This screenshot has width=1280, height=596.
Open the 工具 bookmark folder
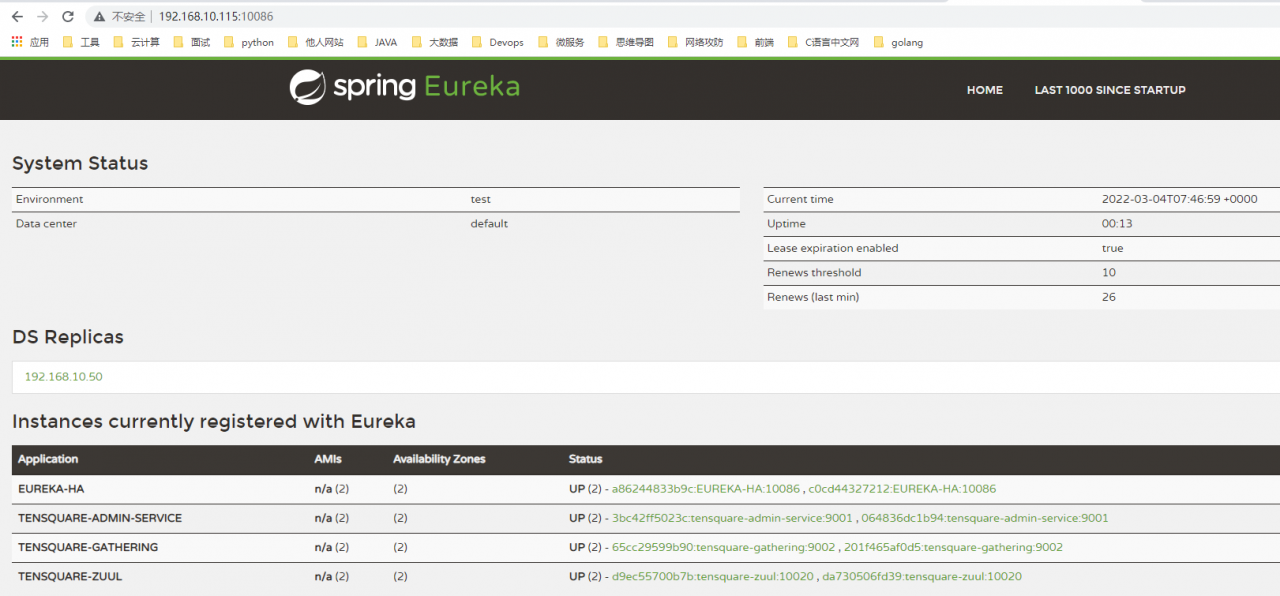point(81,42)
